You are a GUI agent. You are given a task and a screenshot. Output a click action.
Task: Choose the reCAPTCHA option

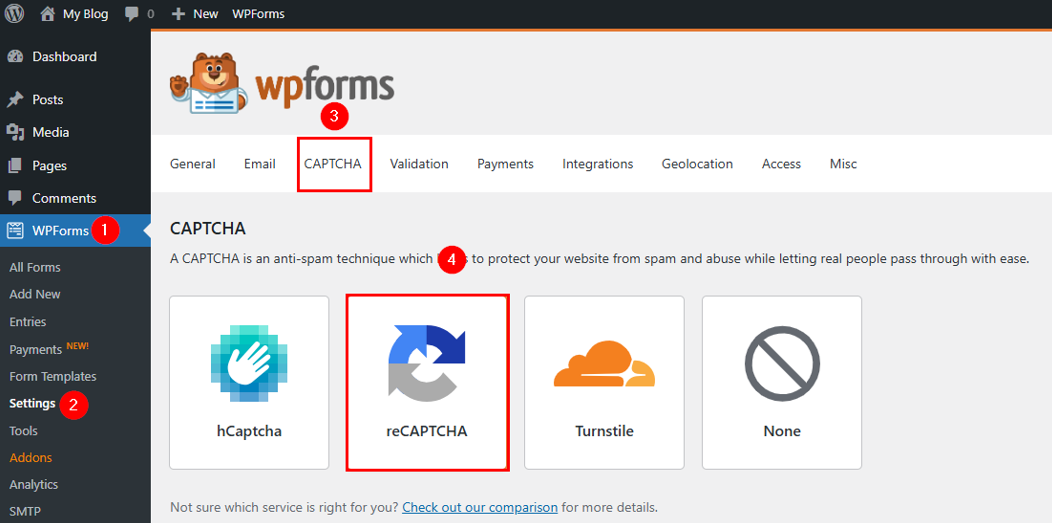(427, 382)
